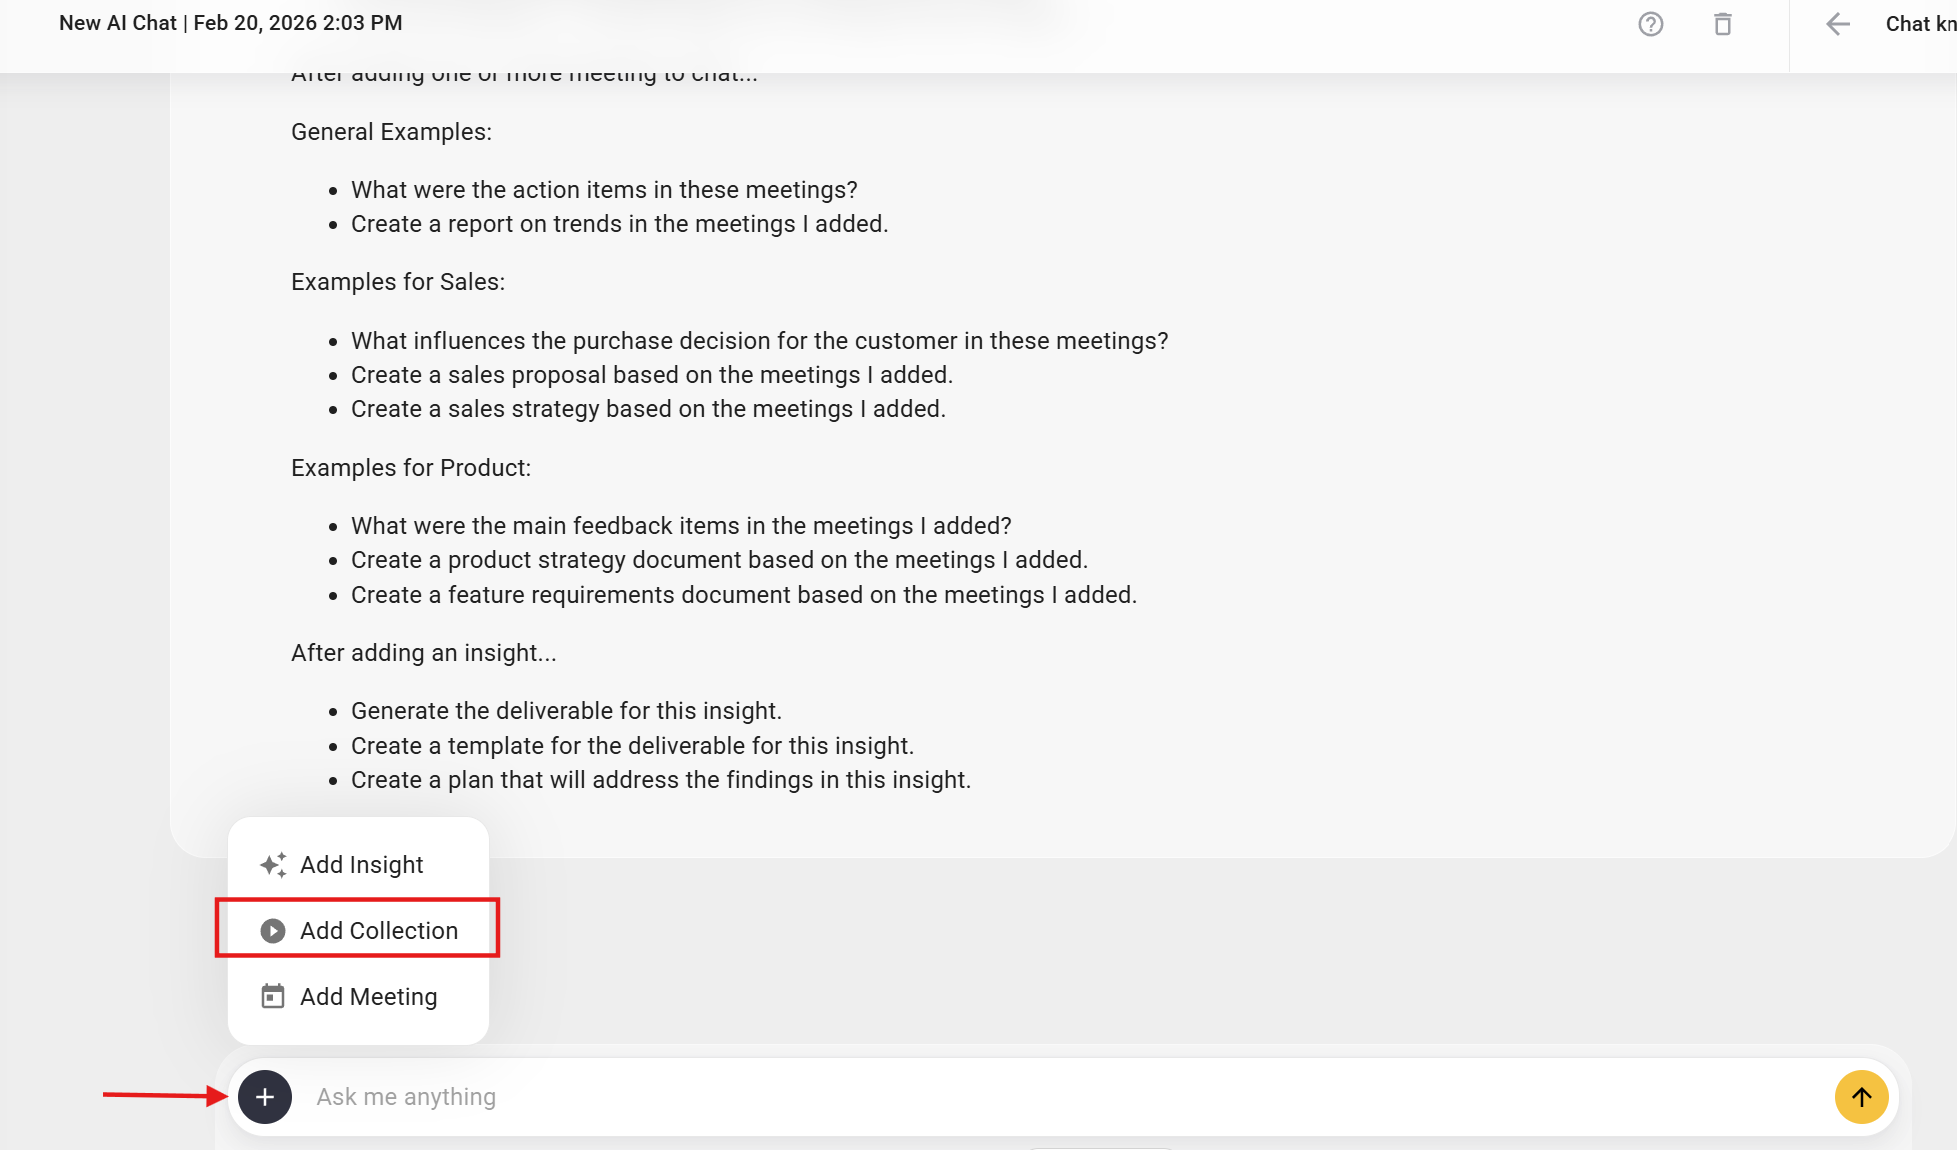The height and width of the screenshot is (1150, 1957).
Task: Click the New AI Chat title text
Action: (230, 23)
